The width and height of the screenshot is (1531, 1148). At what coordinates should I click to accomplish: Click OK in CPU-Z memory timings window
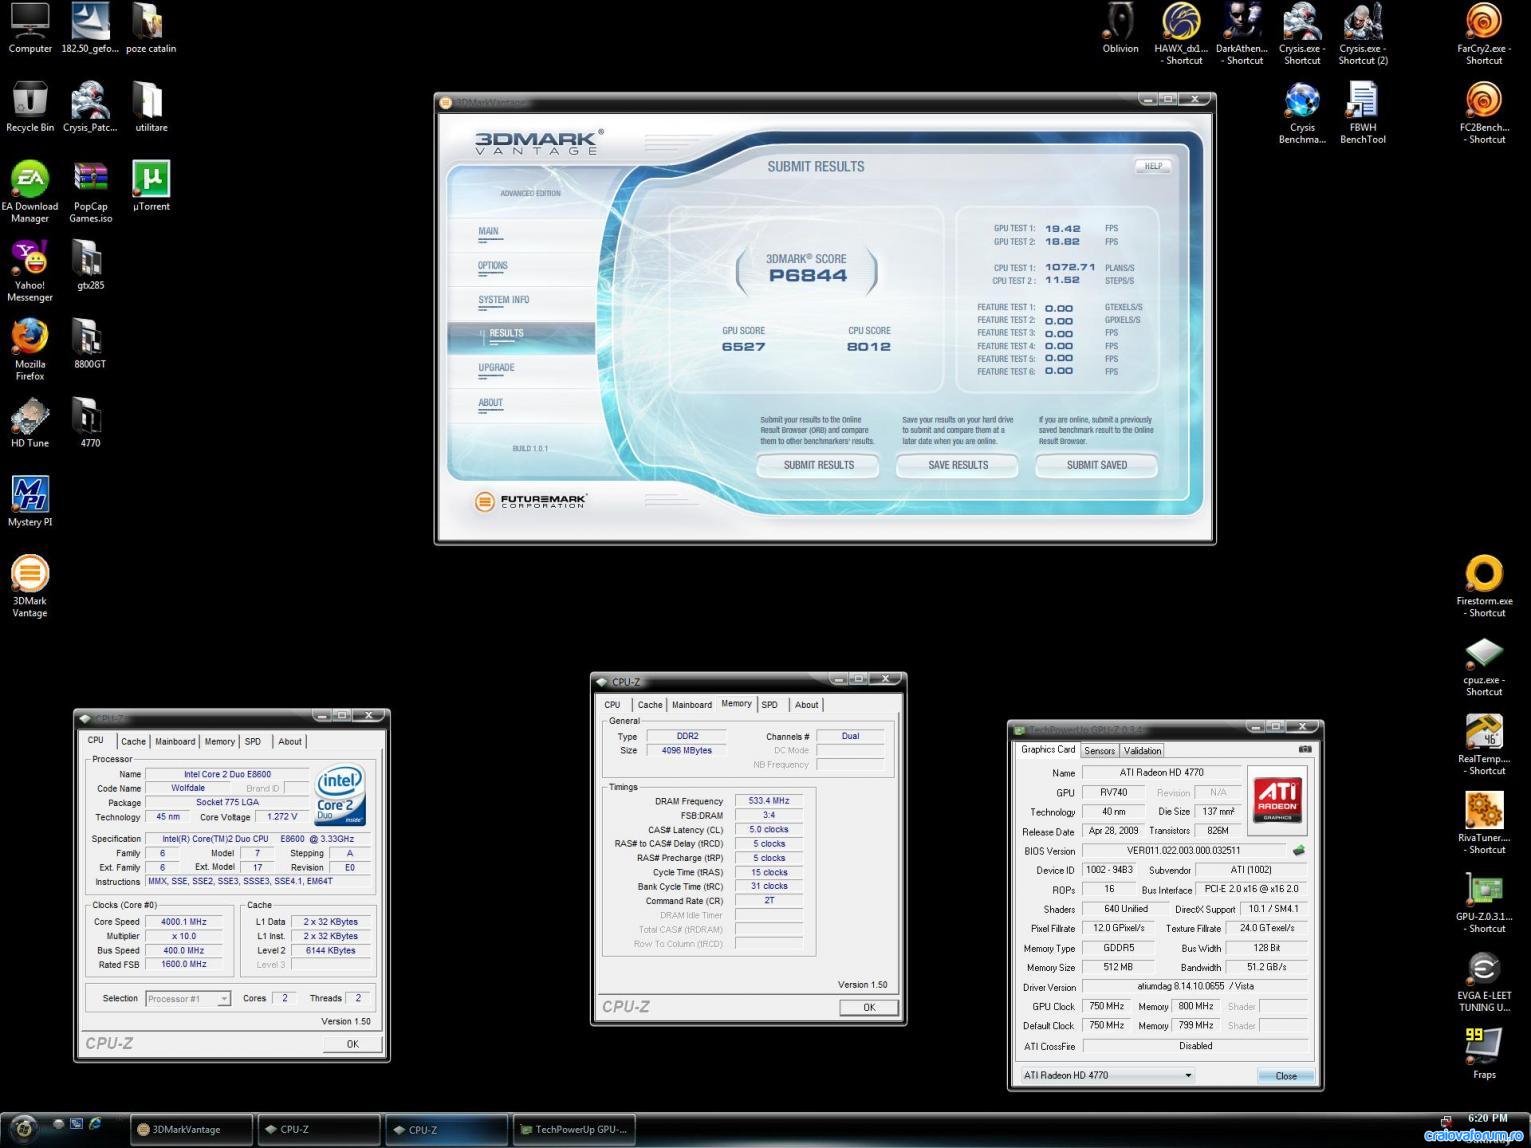(869, 1007)
